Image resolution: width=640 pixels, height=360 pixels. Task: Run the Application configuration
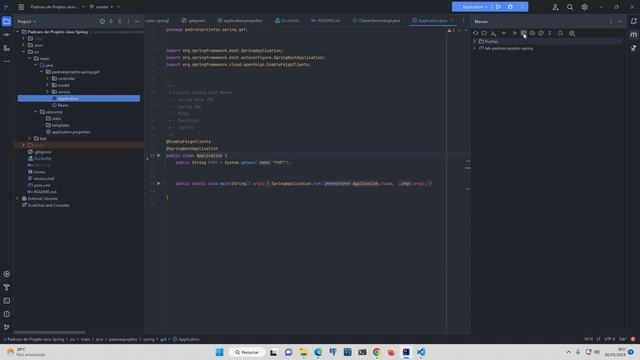(x=498, y=7)
